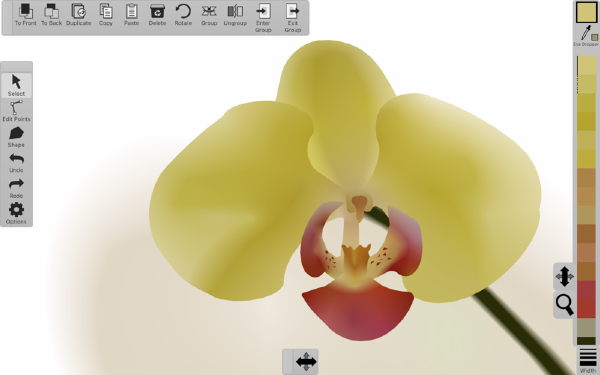This screenshot has height=375, width=600.
Task: Duplicate the selected shape
Action: 78,15
